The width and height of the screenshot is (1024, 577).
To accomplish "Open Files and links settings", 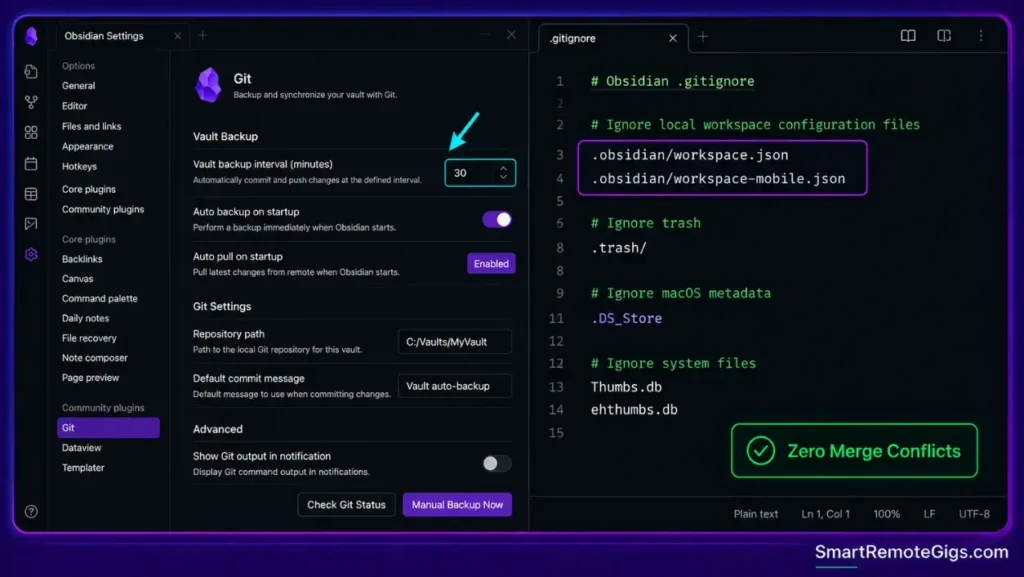I will pyautogui.click(x=91, y=126).
